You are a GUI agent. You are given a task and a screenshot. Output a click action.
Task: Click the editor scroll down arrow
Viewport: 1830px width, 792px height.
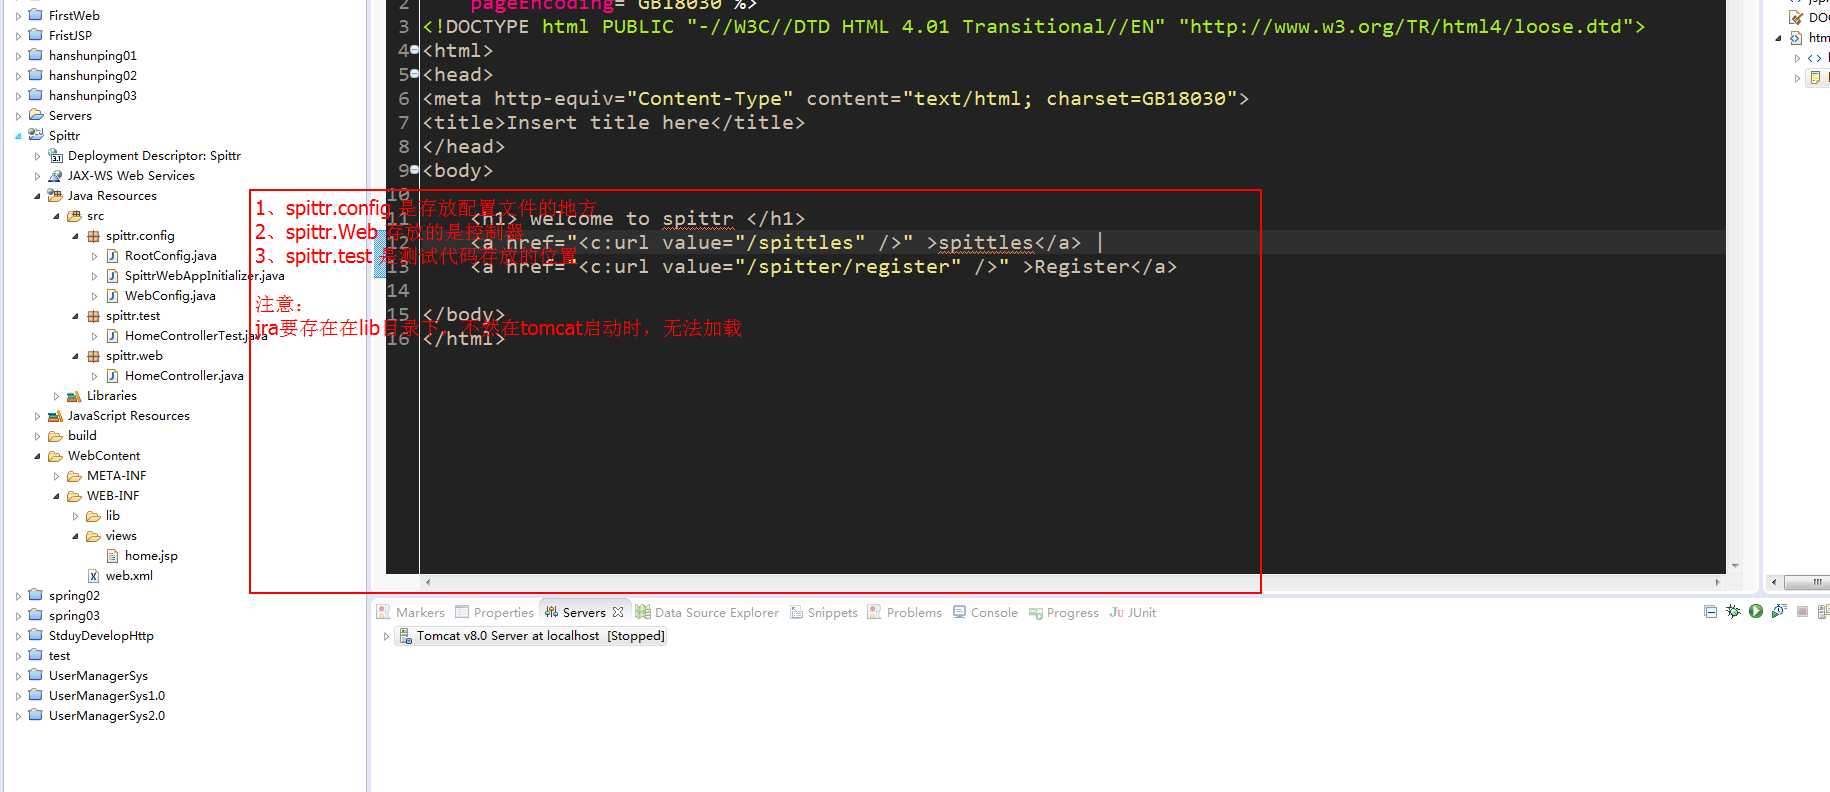pos(1735,566)
